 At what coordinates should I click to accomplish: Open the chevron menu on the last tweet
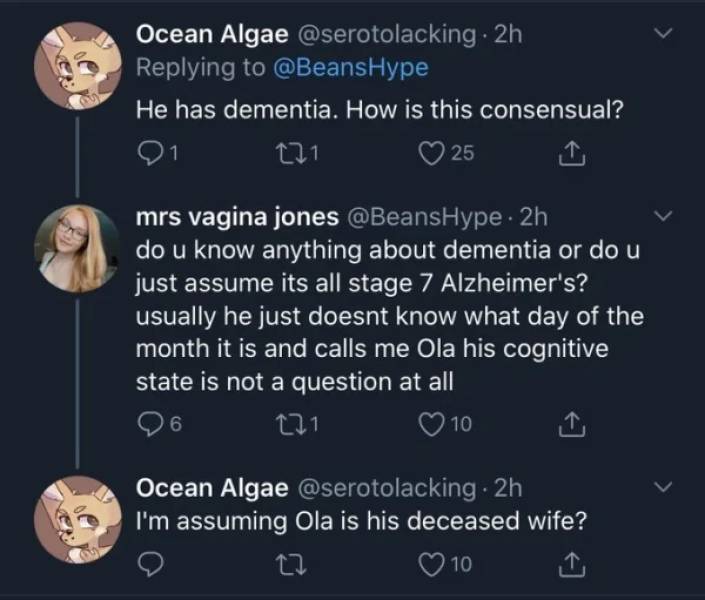click(661, 488)
